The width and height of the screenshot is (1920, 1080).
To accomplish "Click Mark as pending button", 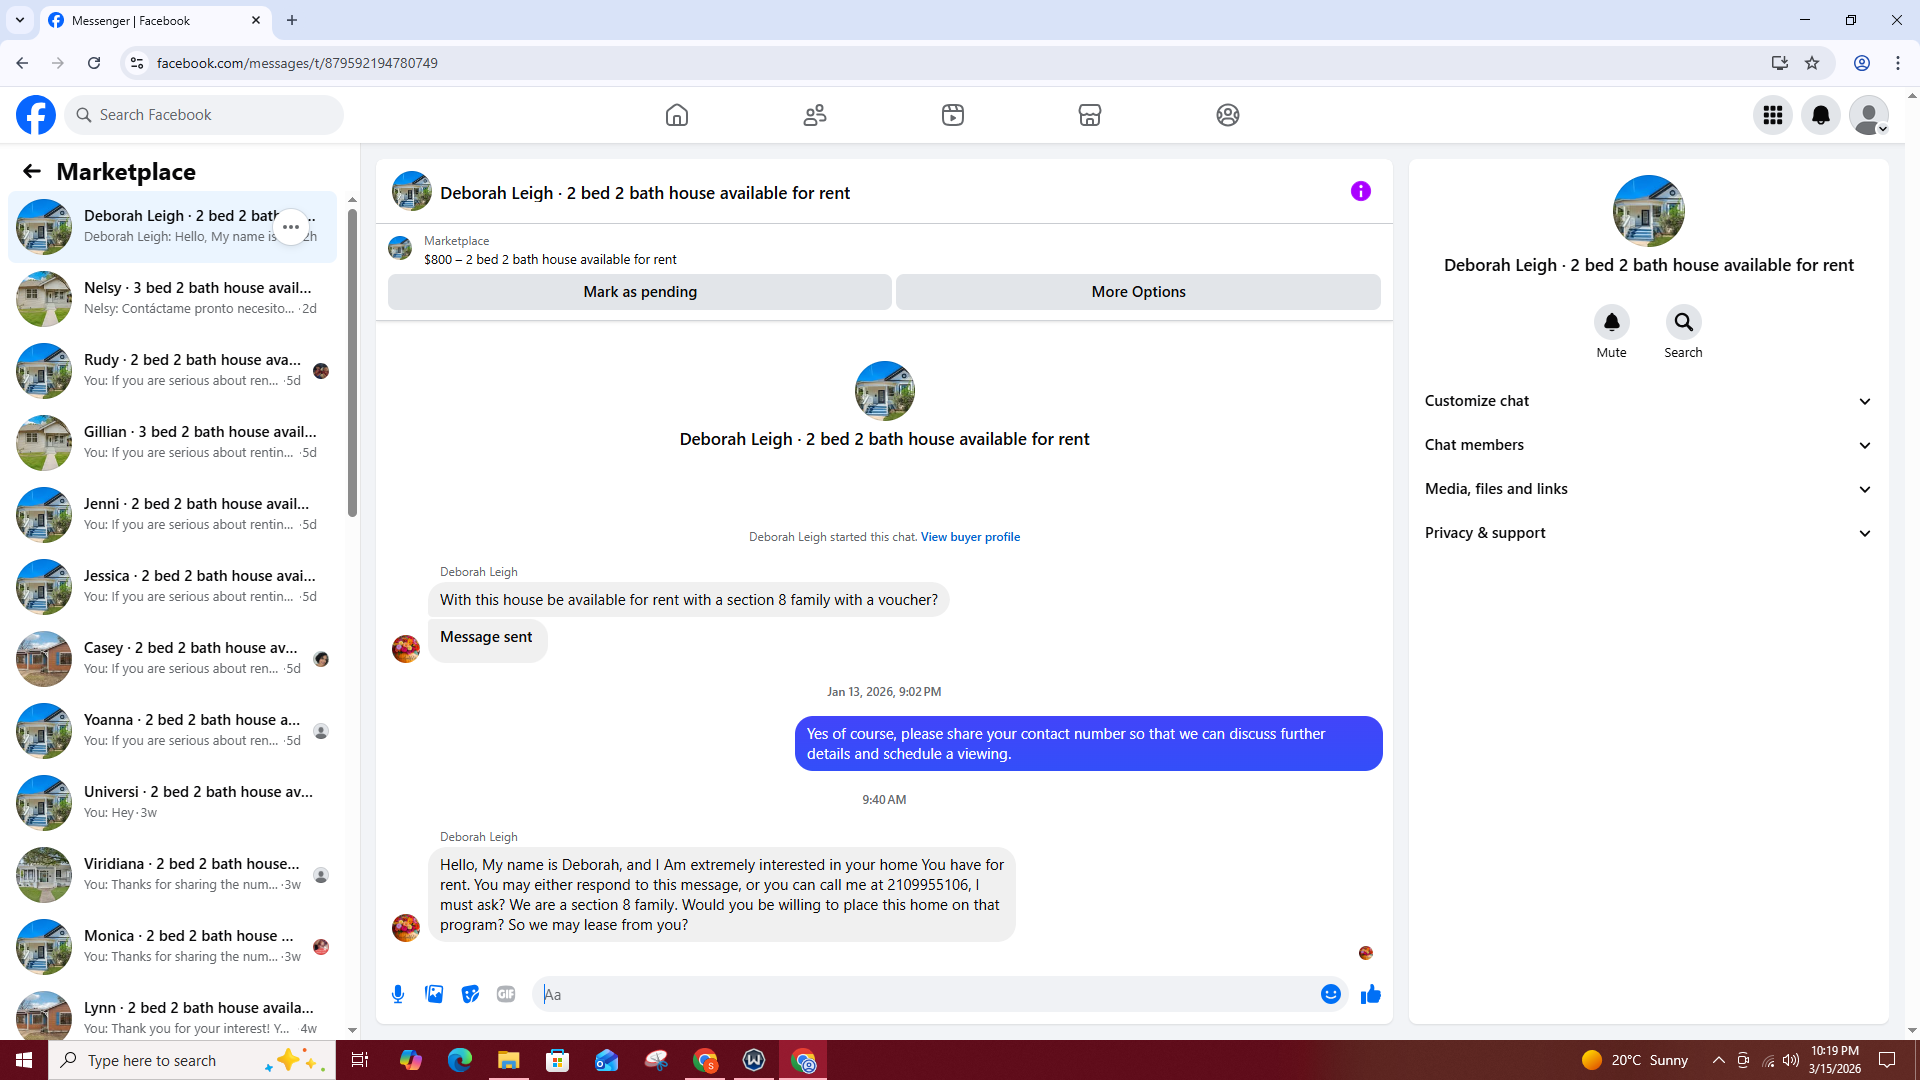I will [x=640, y=292].
